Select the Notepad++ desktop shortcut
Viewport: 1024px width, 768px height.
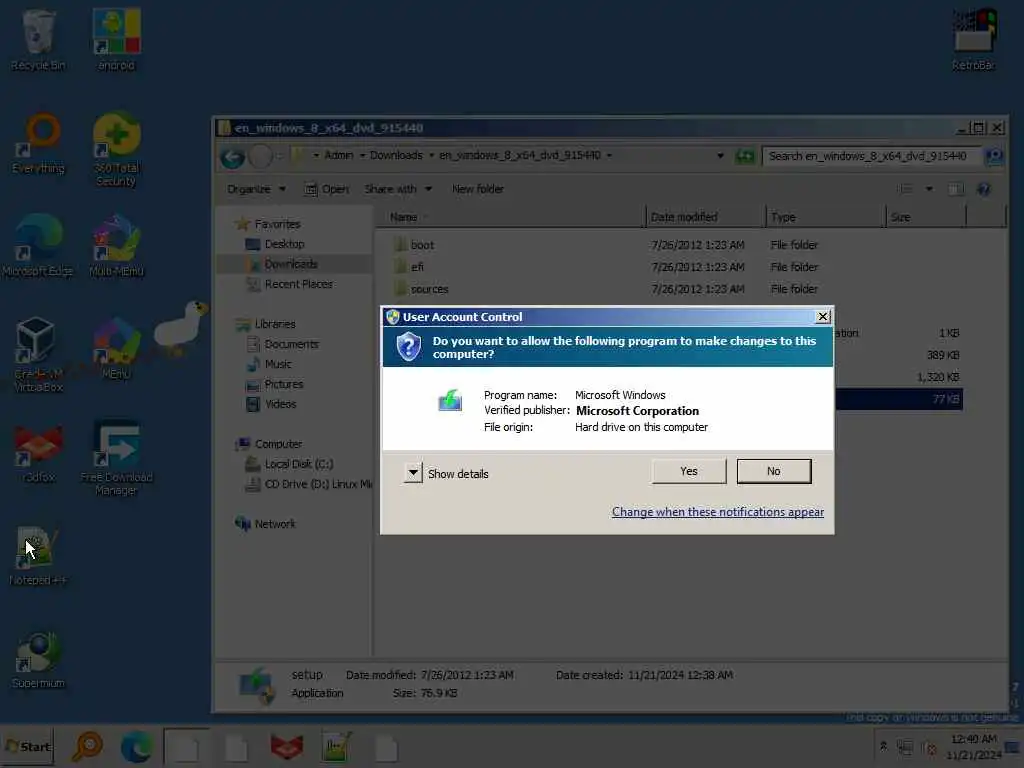point(38,556)
